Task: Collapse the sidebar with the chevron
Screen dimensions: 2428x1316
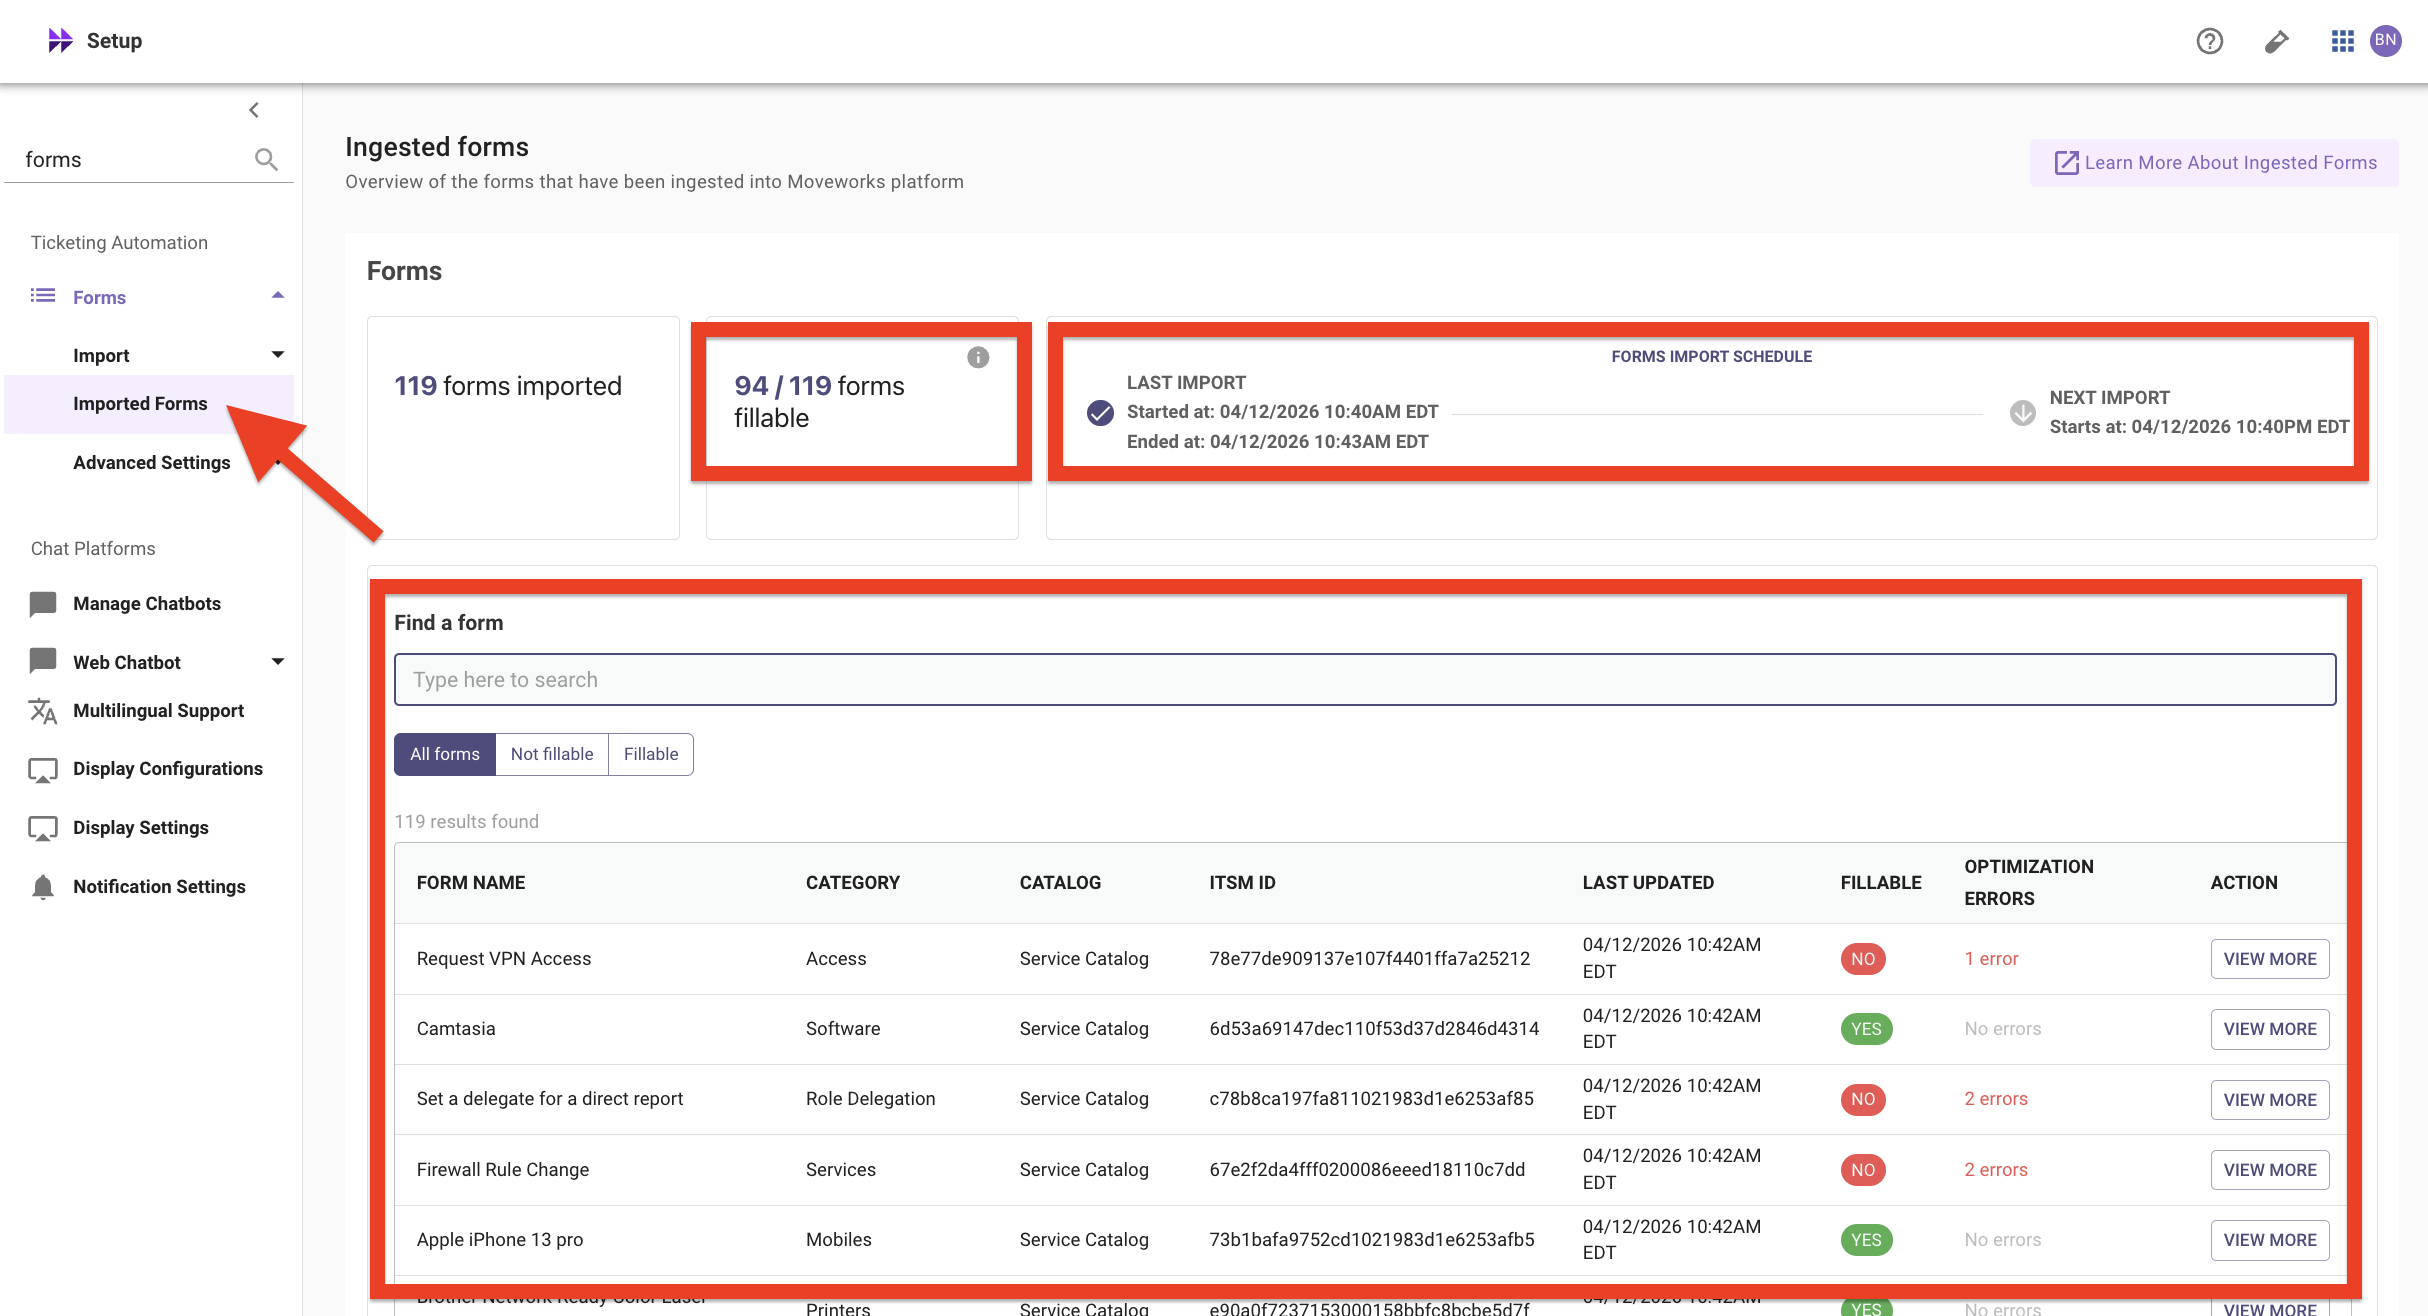Action: tap(254, 110)
